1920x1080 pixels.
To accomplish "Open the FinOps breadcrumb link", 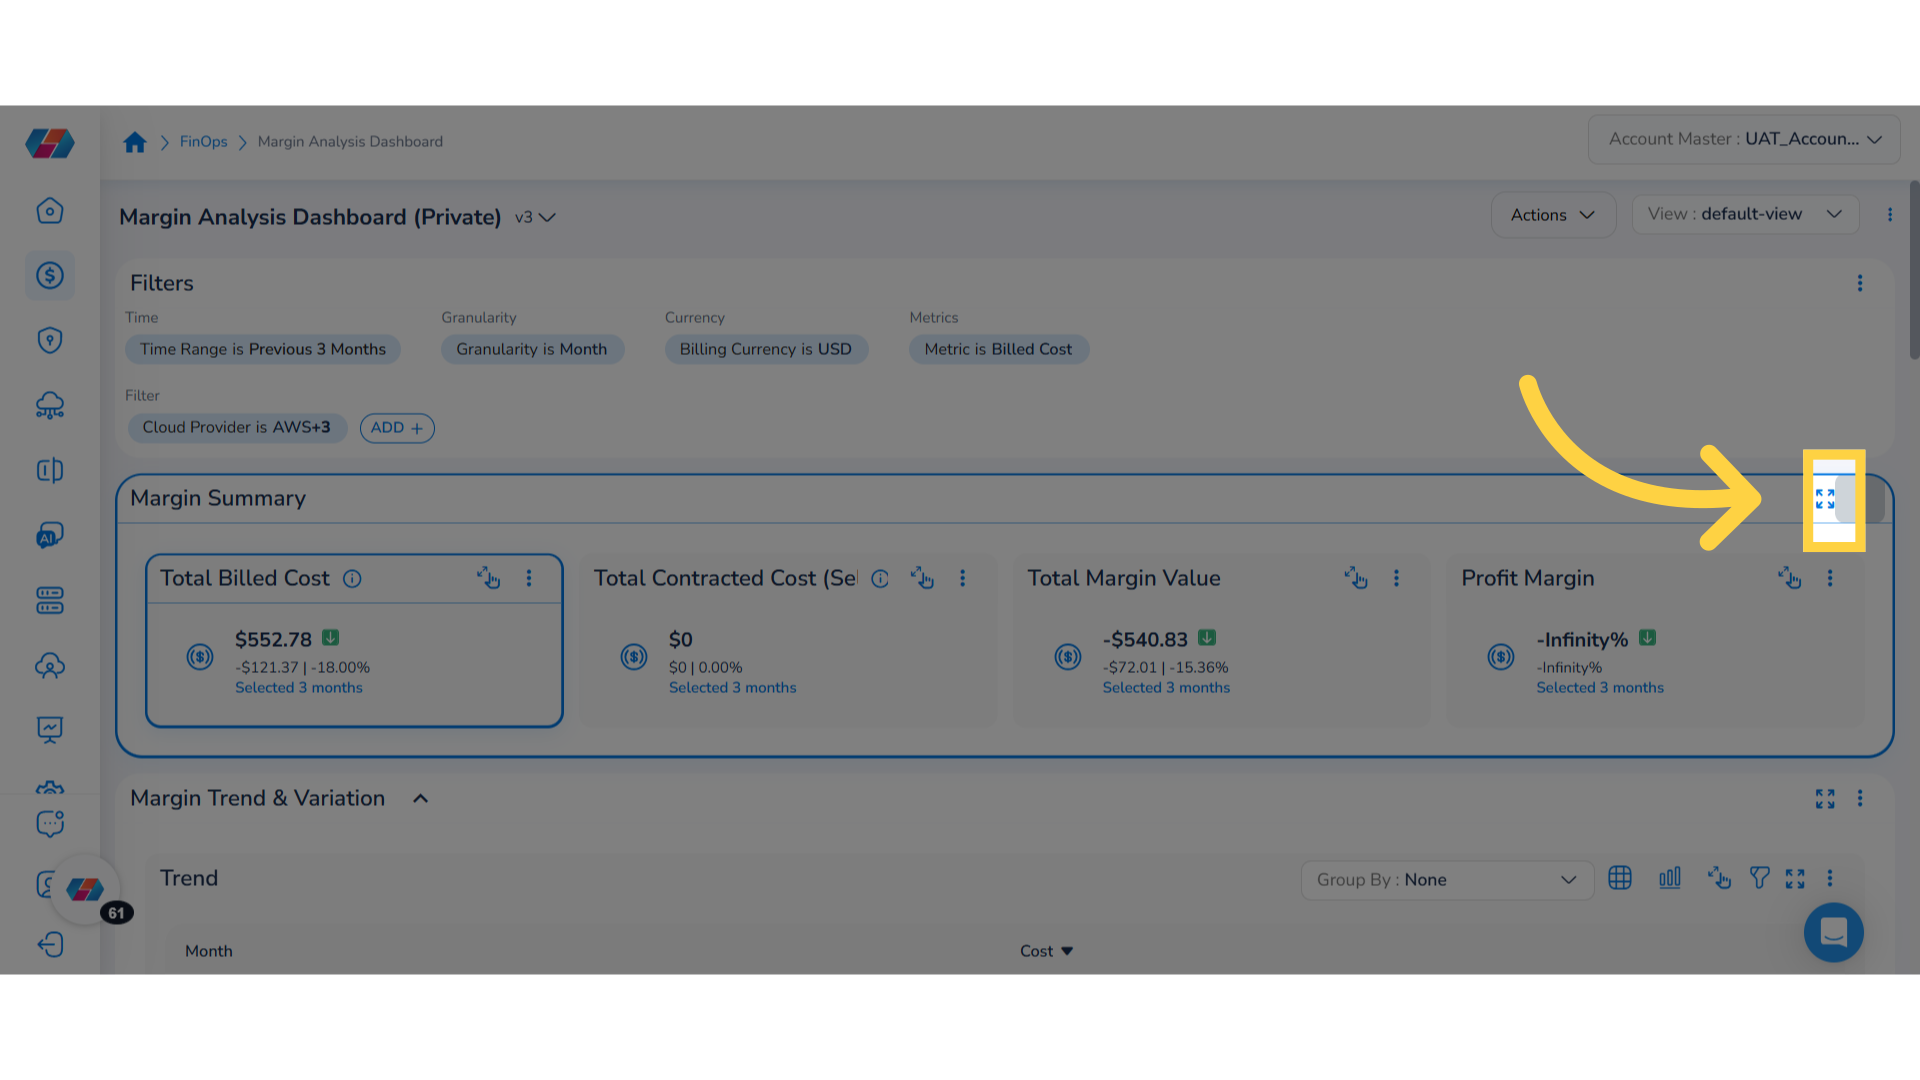I will tap(203, 142).
